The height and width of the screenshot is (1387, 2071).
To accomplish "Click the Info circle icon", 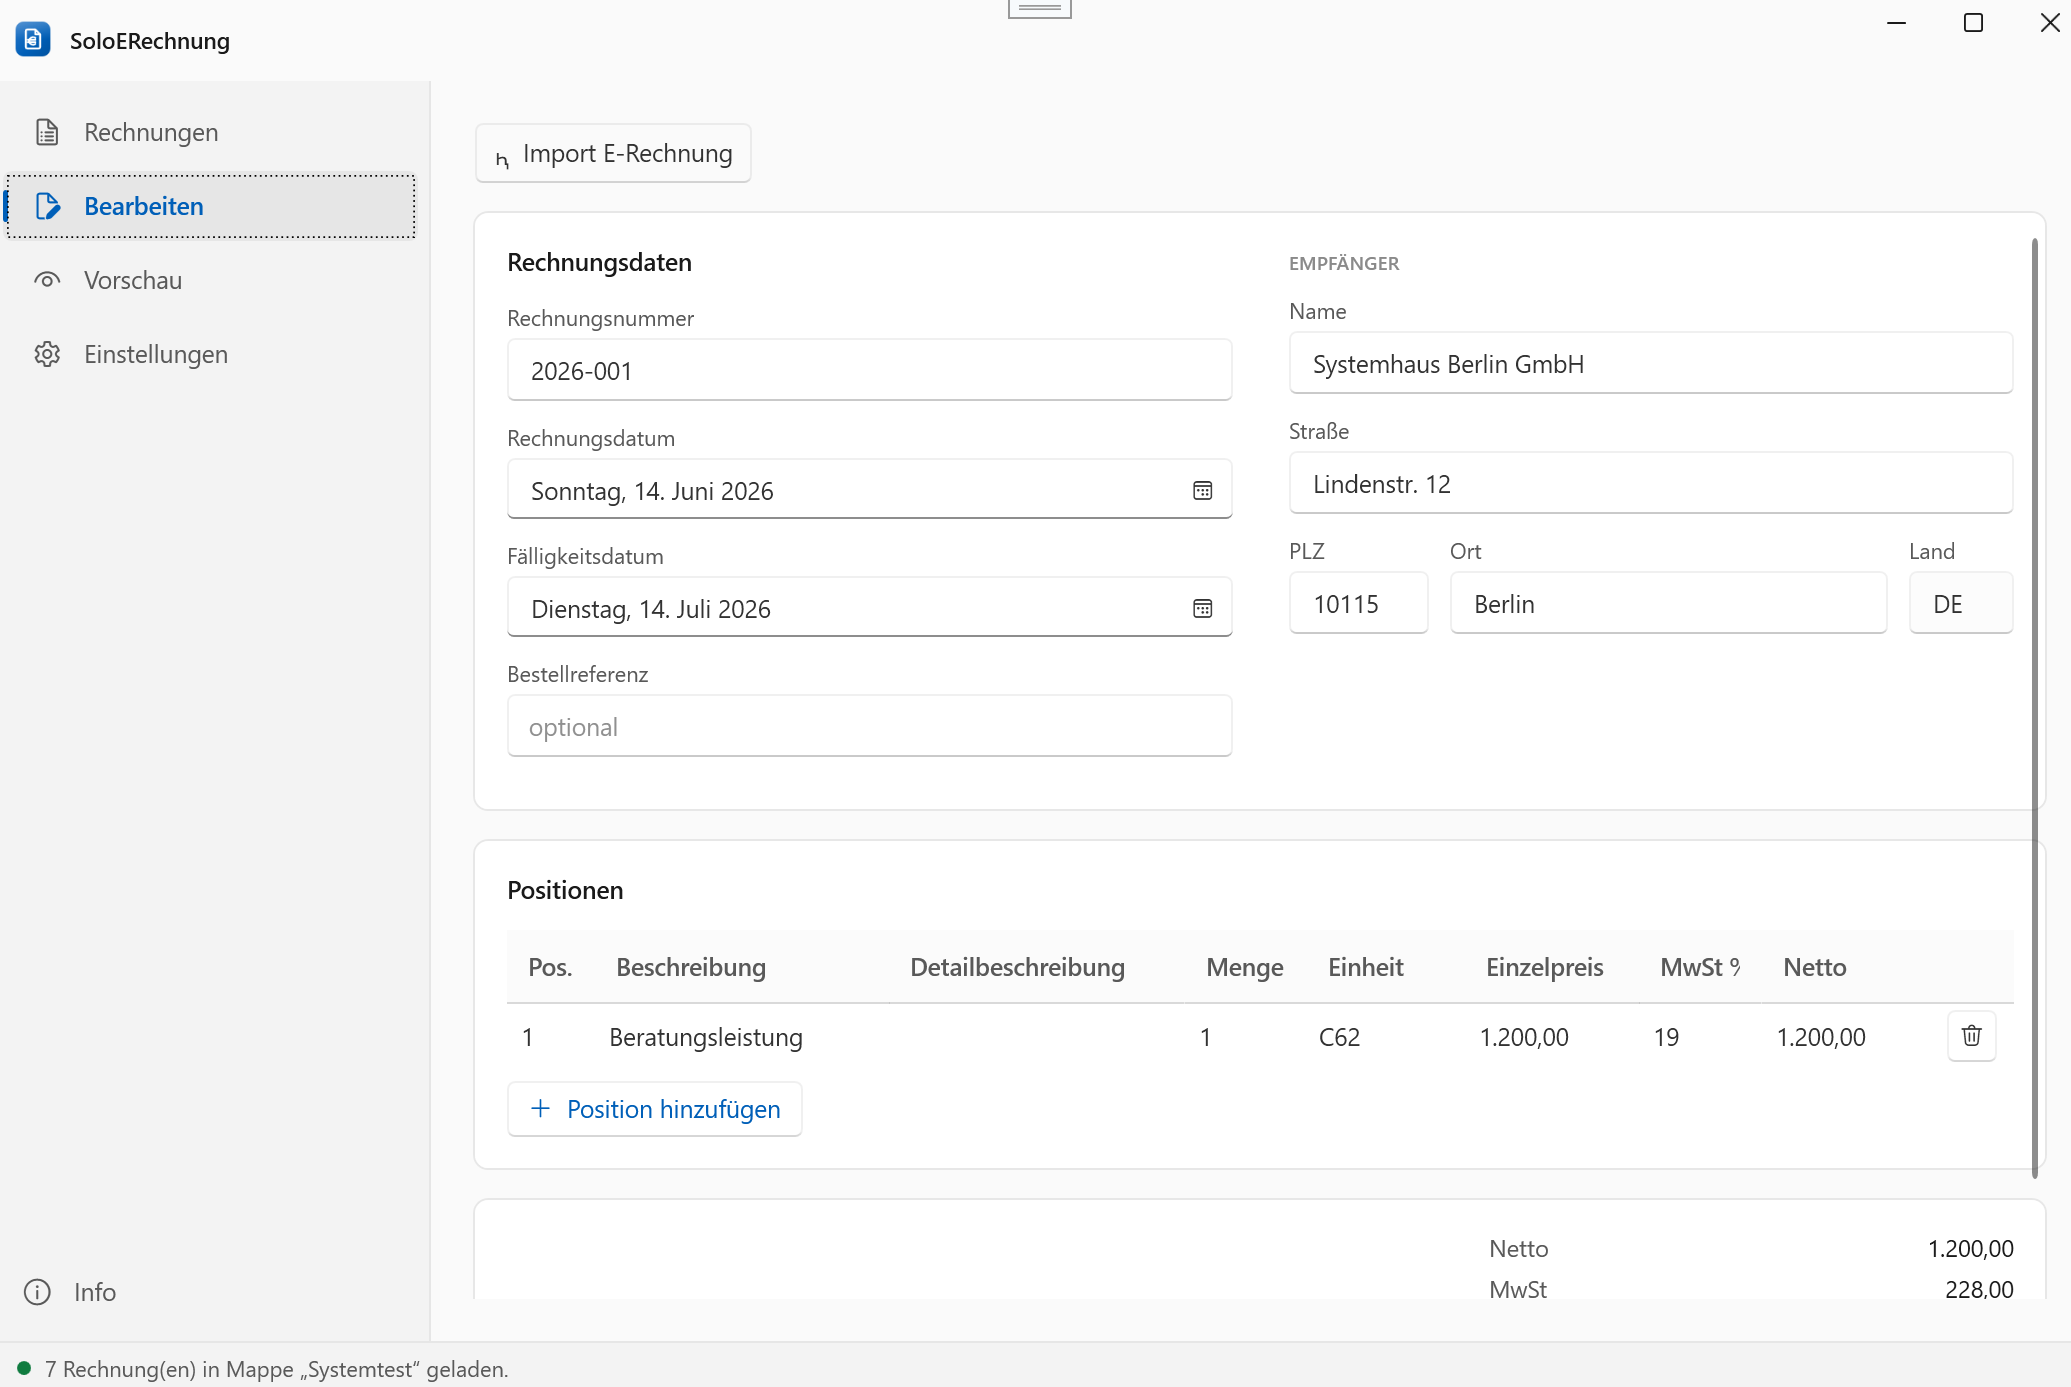I will pyautogui.click(x=37, y=1292).
